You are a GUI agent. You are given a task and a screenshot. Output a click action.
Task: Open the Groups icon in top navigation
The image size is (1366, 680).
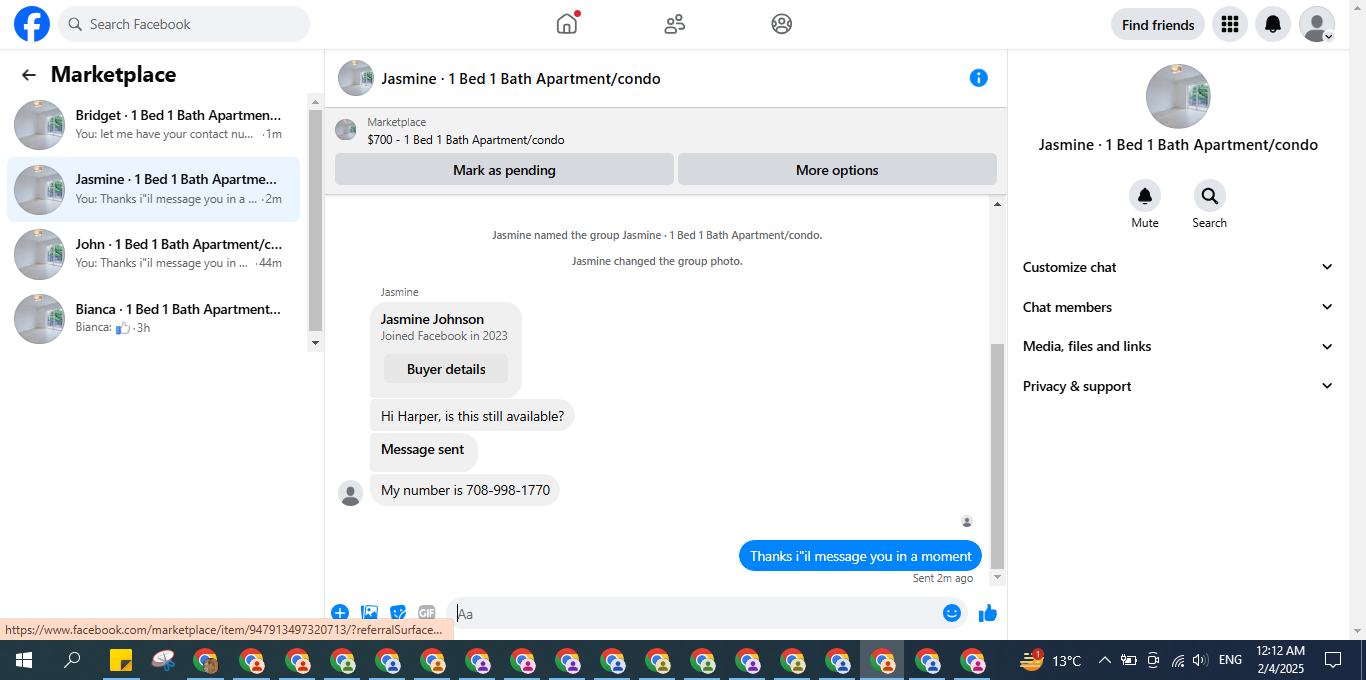pos(782,24)
